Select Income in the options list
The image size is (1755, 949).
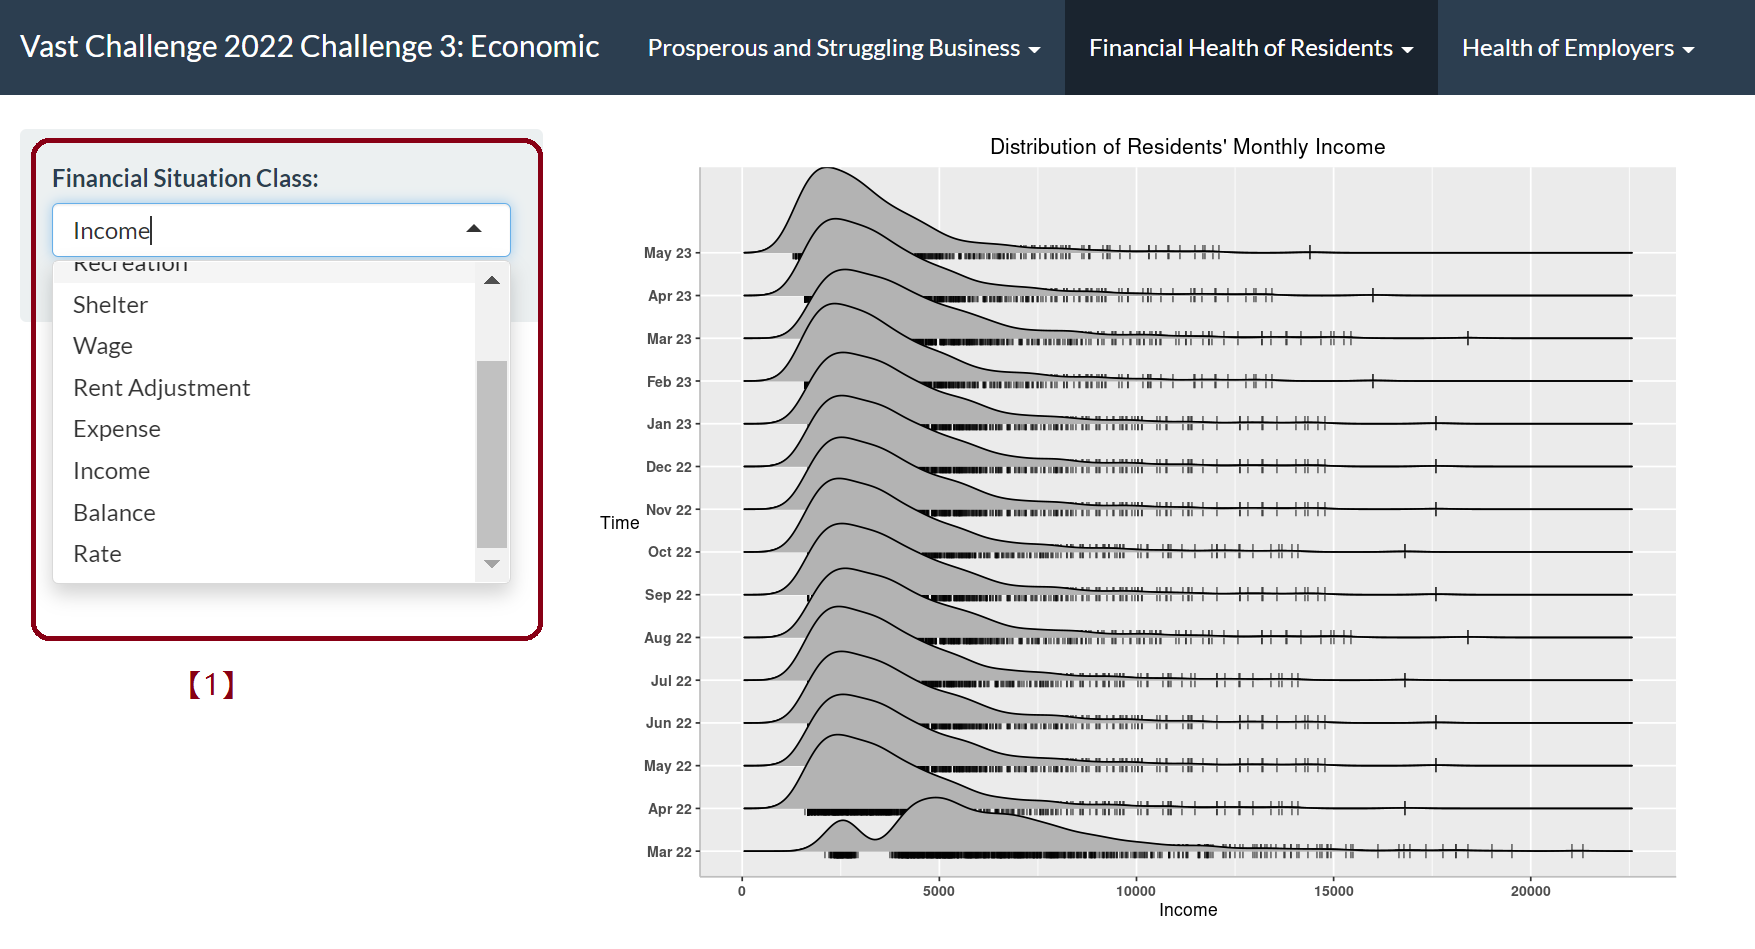coord(112,471)
